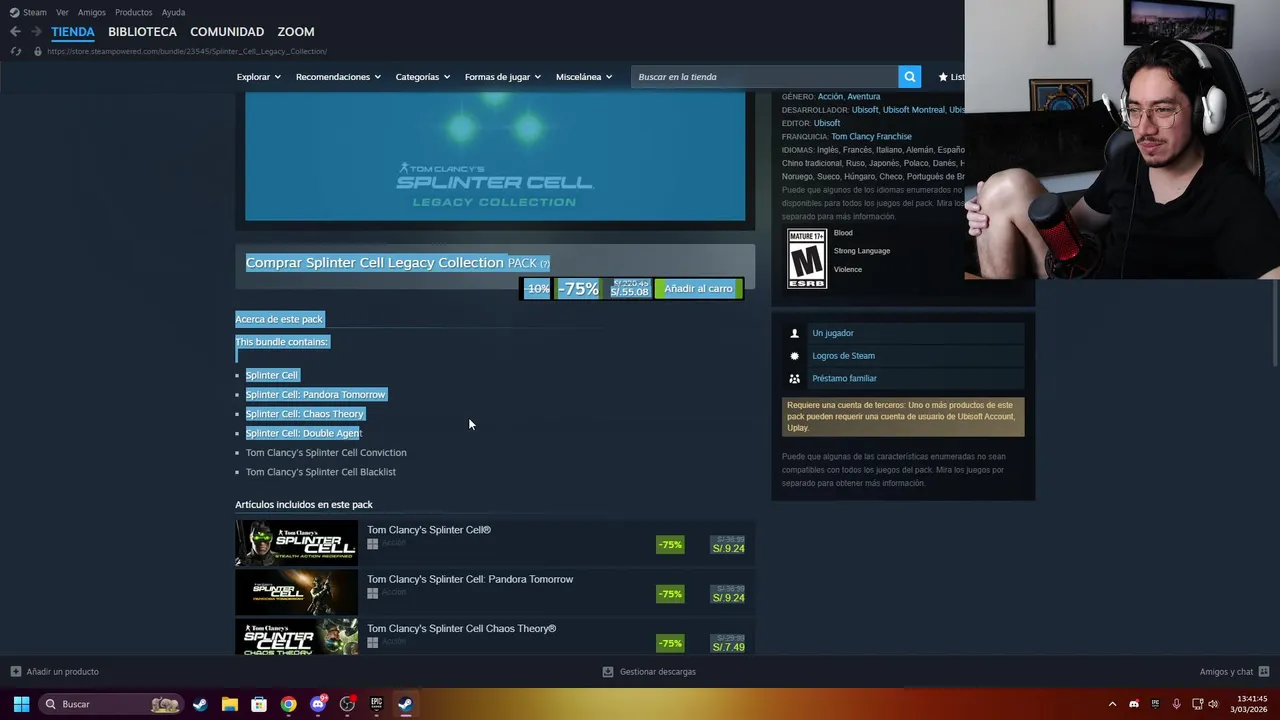Click the ESRB Mature 17+ rating badge
Image resolution: width=1280 pixels, height=720 pixels.
tap(807, 259)
